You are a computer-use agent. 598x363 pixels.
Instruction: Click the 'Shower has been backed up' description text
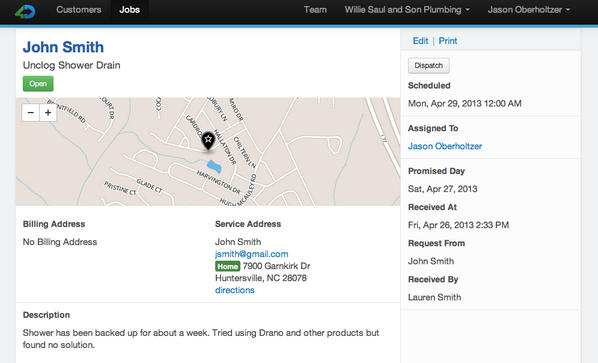tap(201, 339)
